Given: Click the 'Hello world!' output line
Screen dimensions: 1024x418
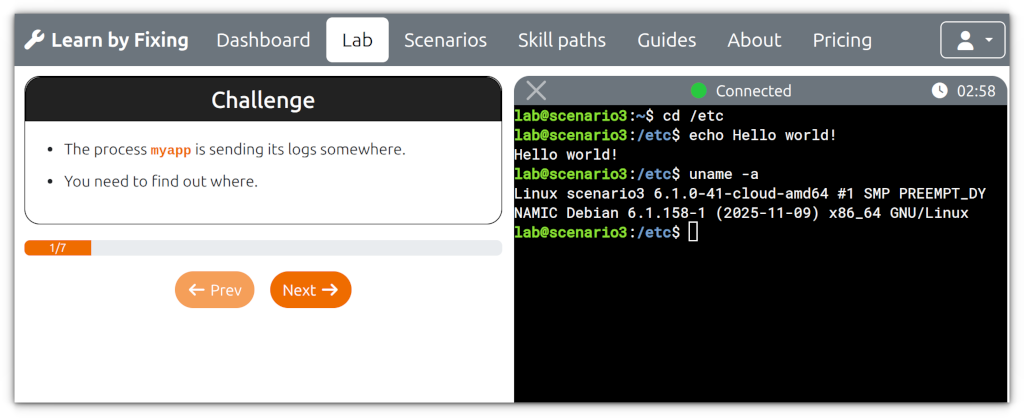Looking at the screenshot, I should (566, 155).
